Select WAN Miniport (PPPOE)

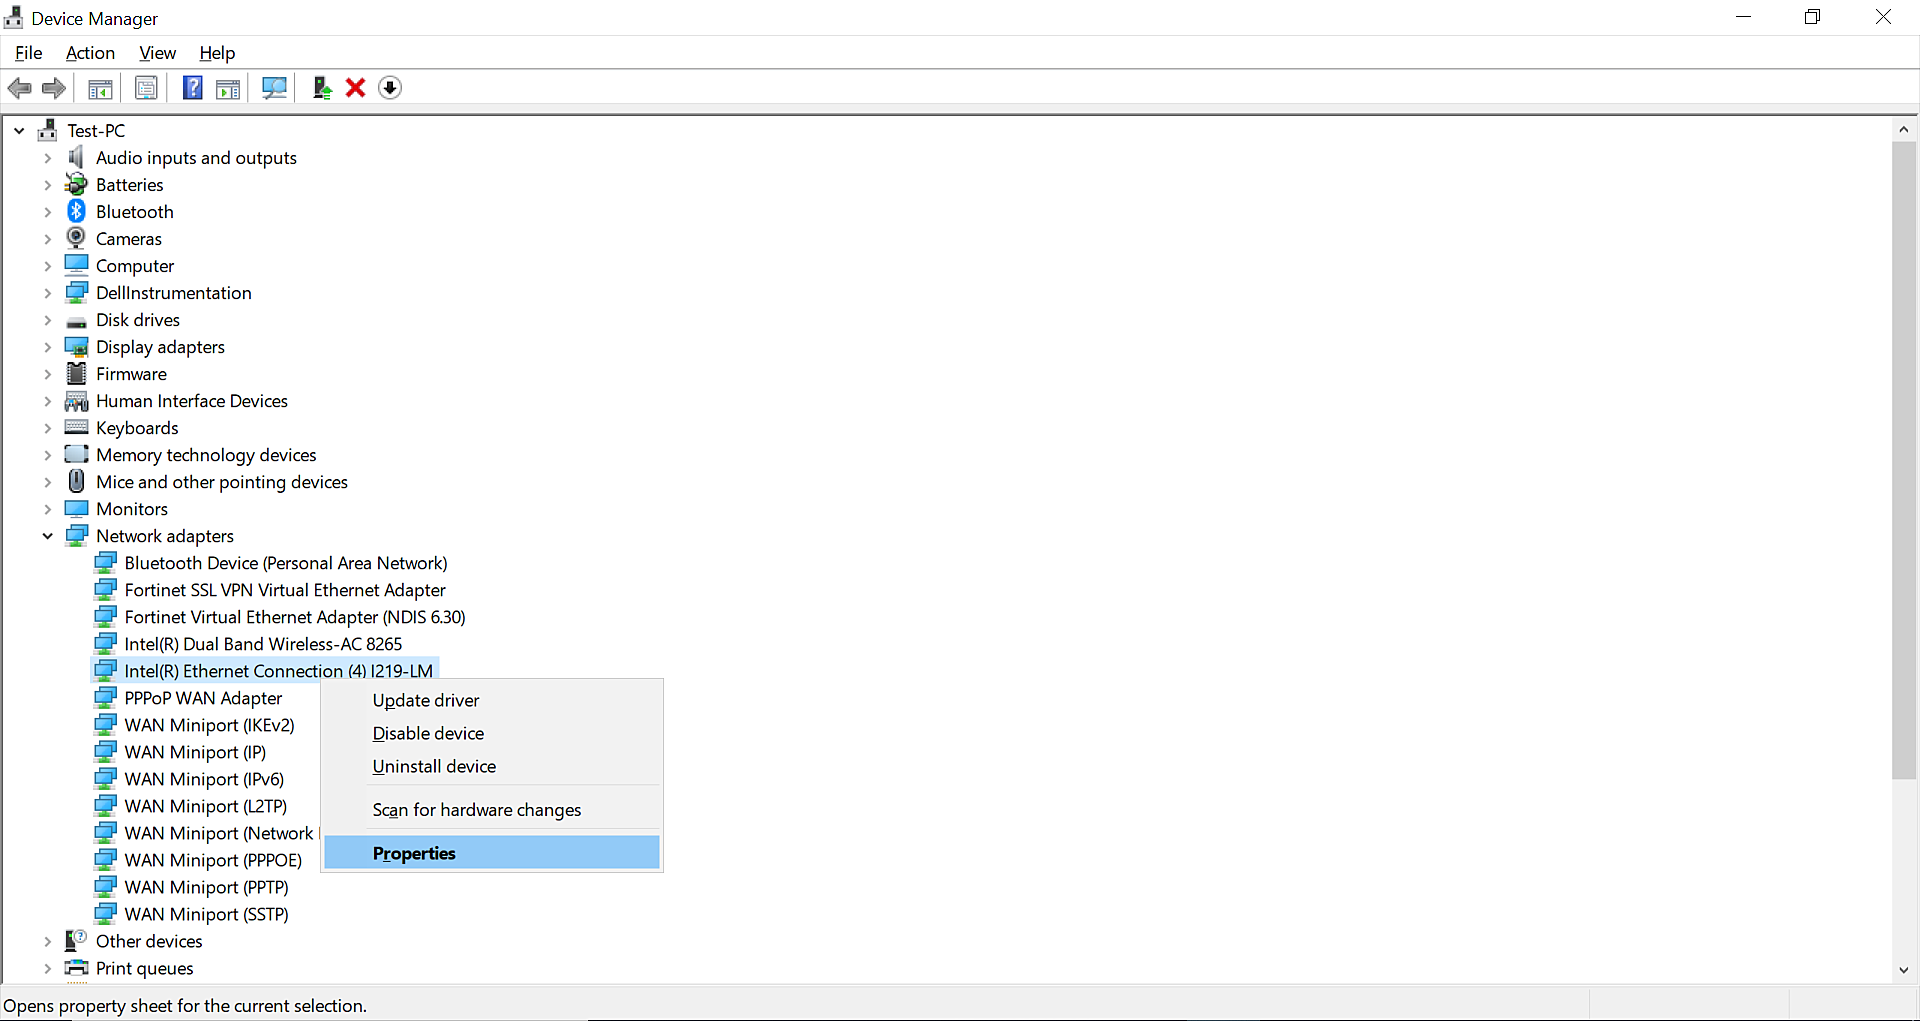click(213, 860)
